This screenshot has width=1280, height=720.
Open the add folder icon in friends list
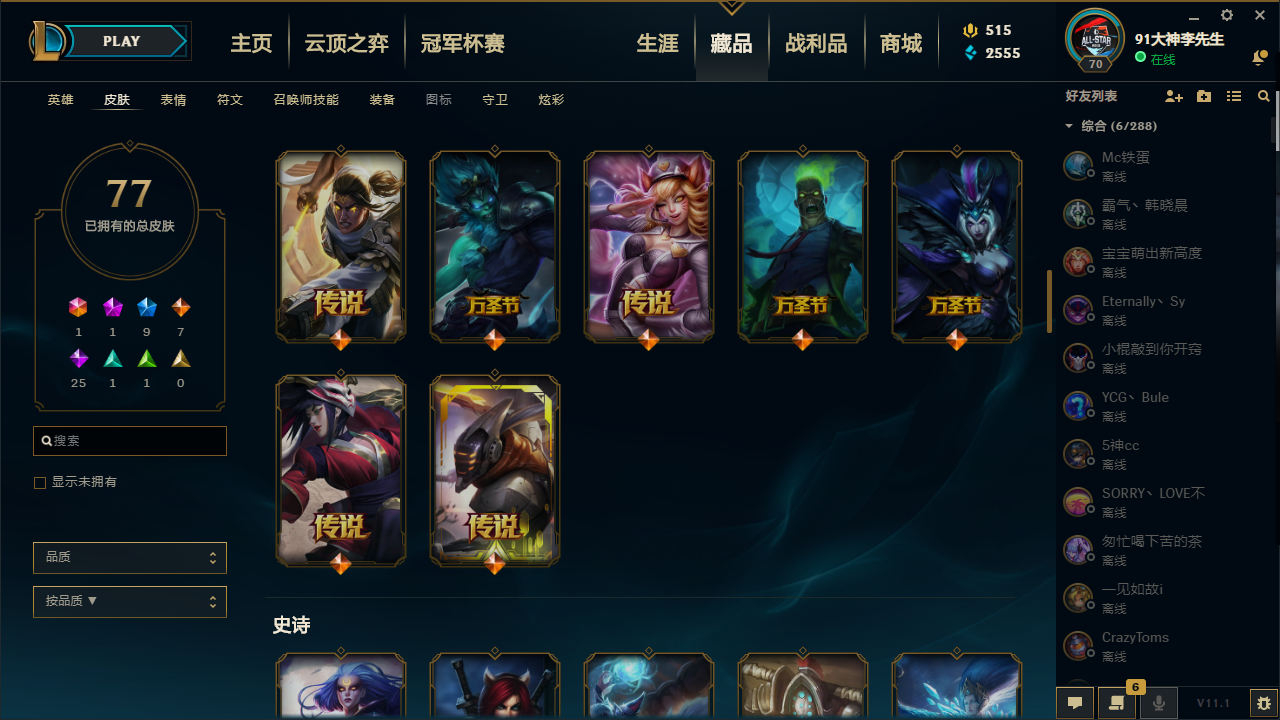[1204, 97]
